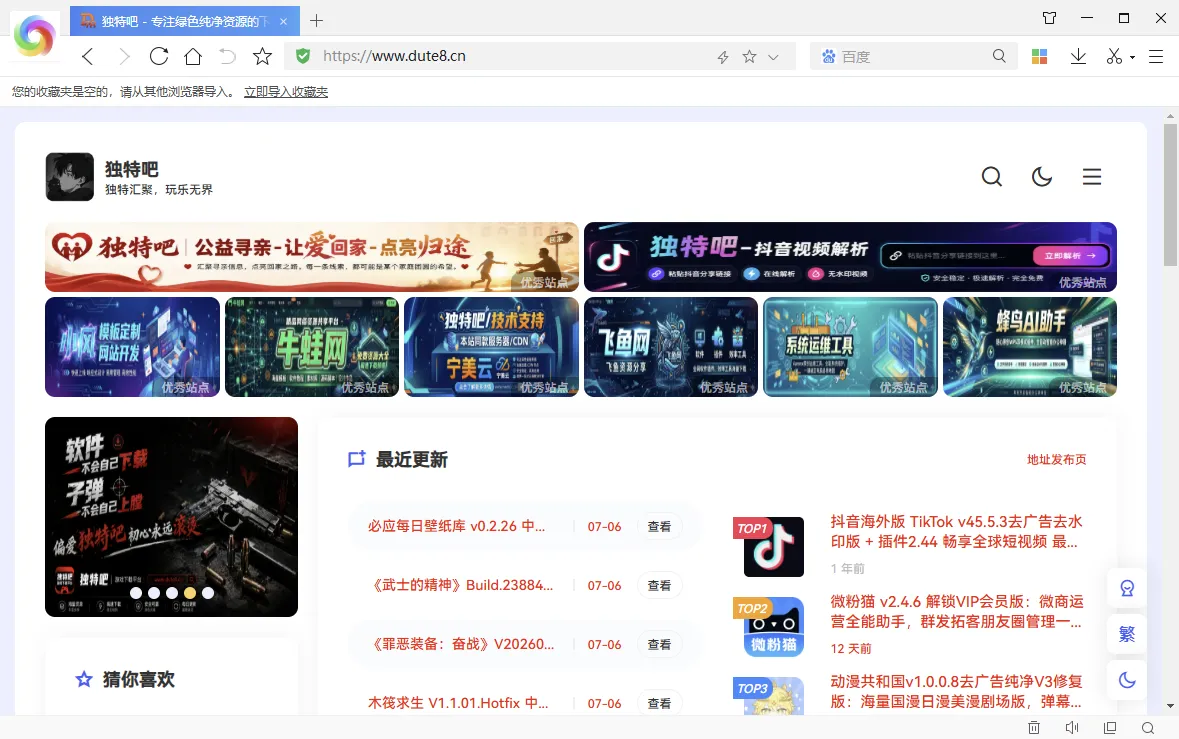The image size is (1179, 739).
Task: Click the undo closed tab icon
Action: pos(227,56)
